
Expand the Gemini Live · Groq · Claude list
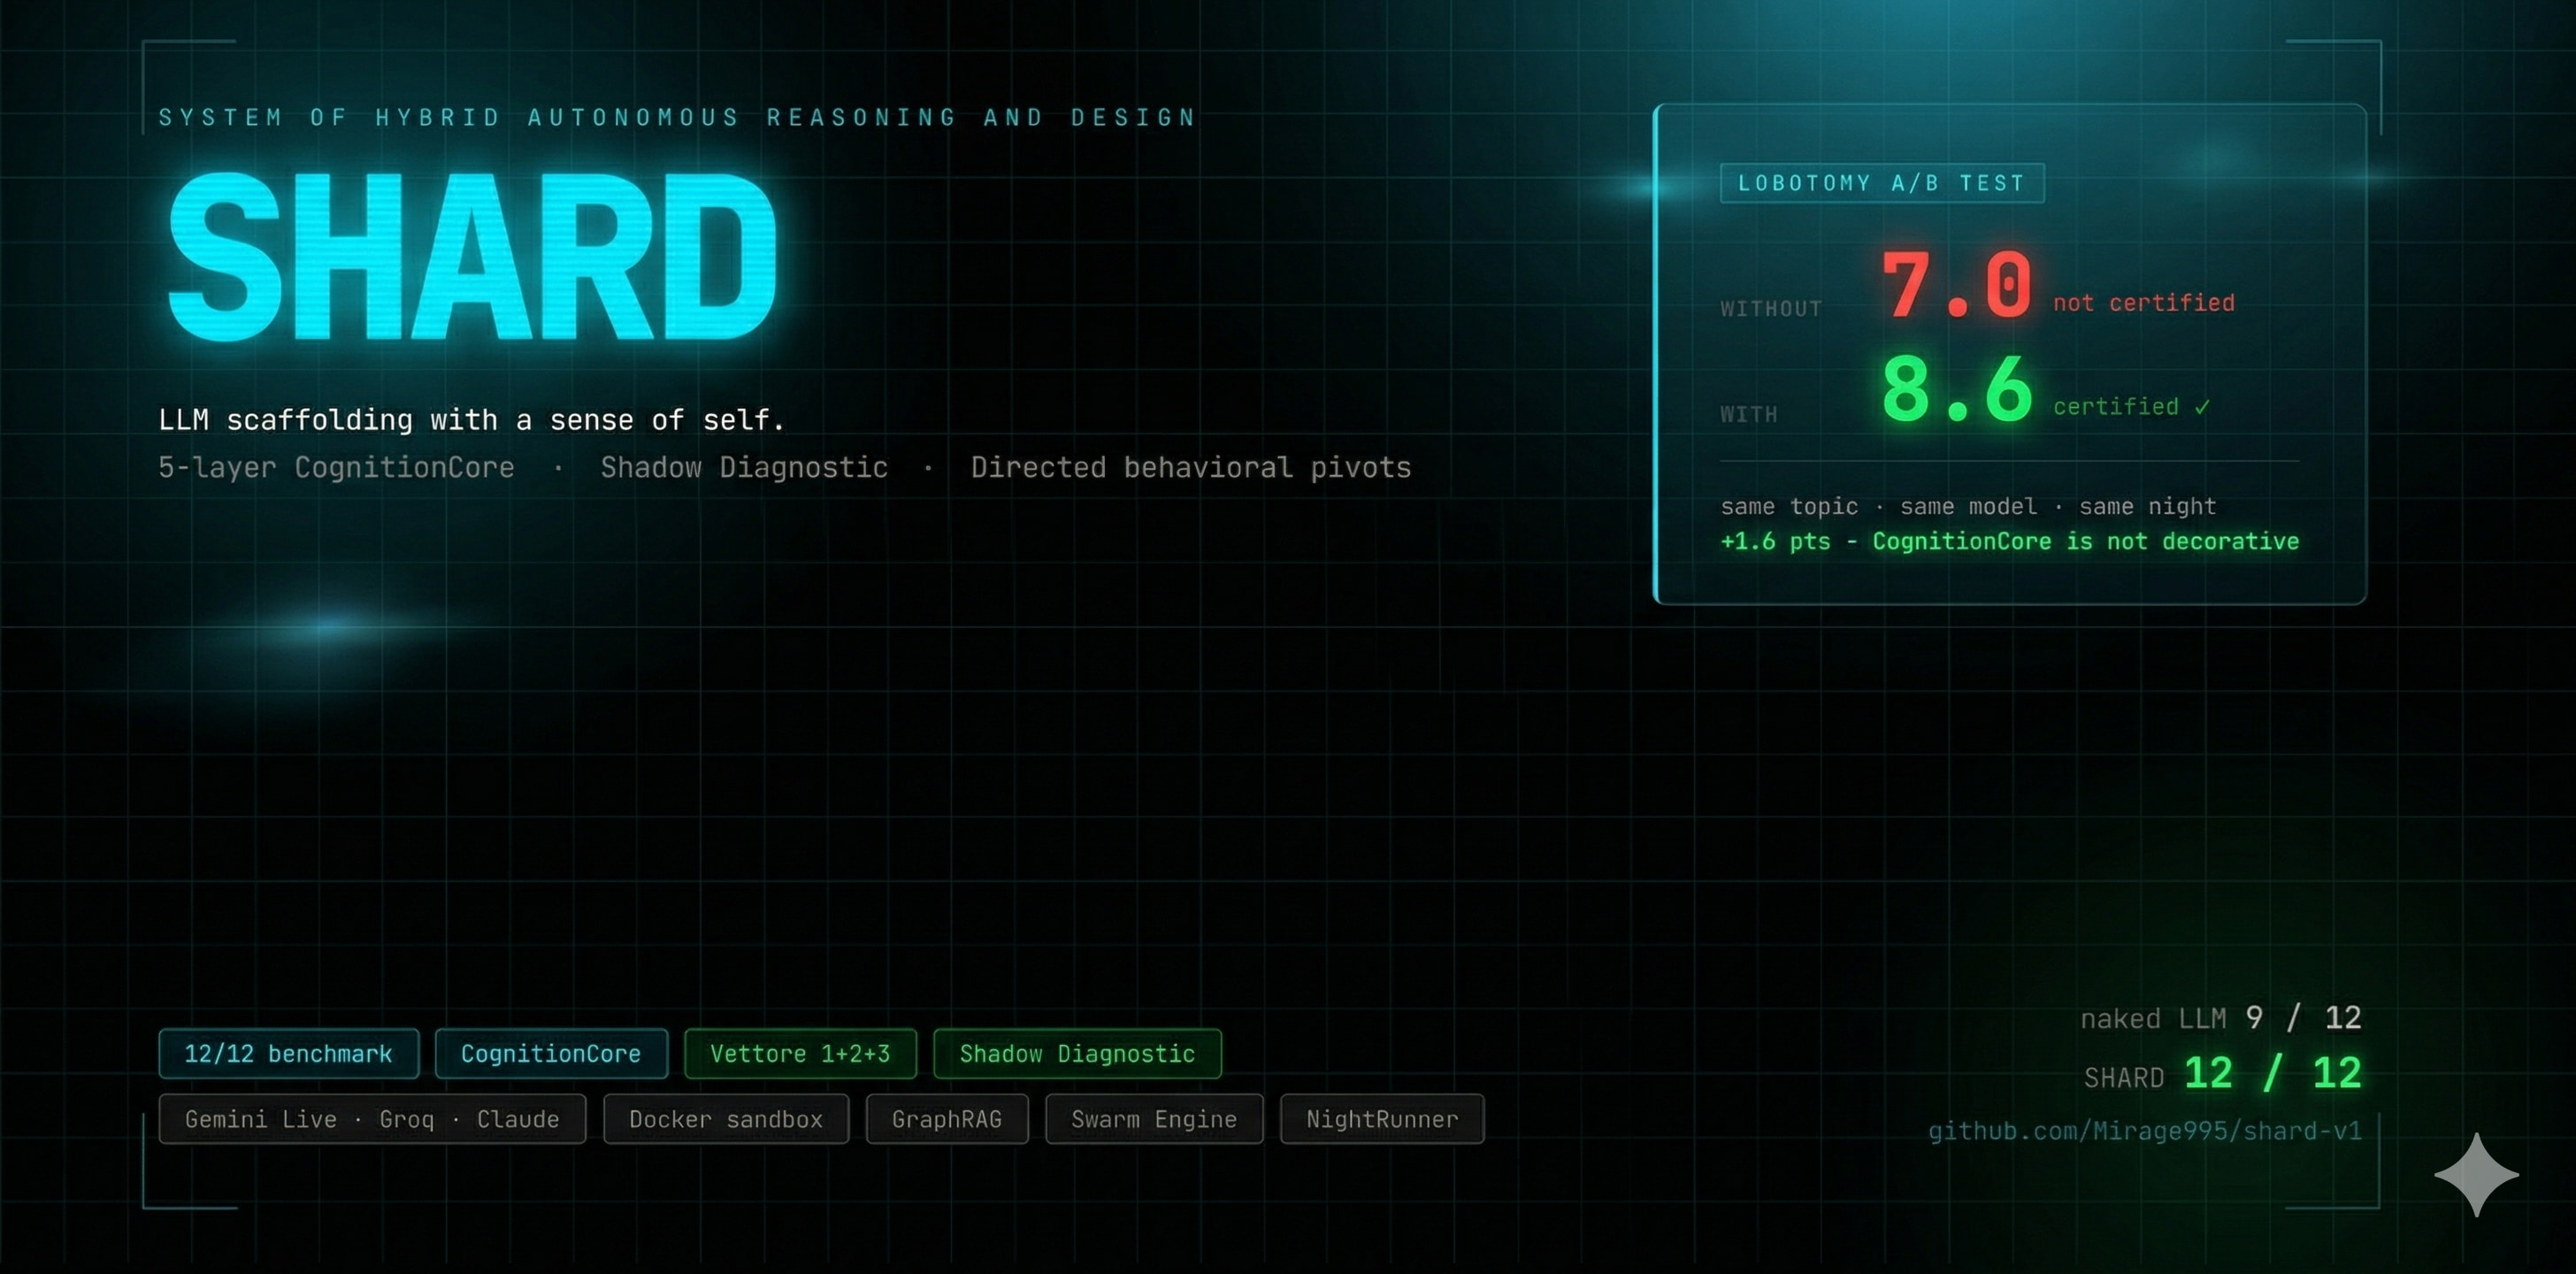click(371, 1119)
